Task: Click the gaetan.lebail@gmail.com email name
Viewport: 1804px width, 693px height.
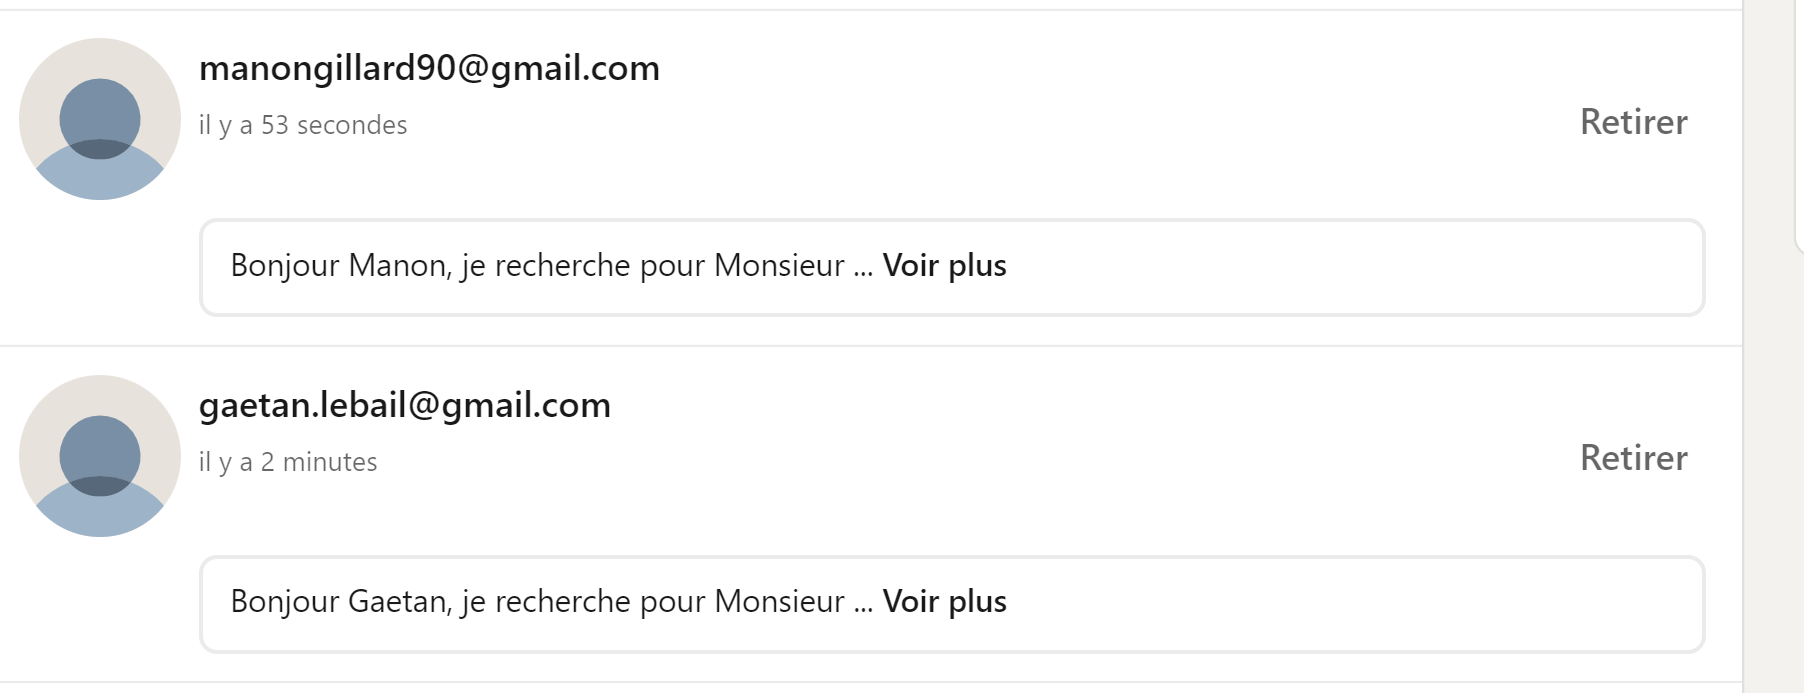Action: [x=405, y=405]
